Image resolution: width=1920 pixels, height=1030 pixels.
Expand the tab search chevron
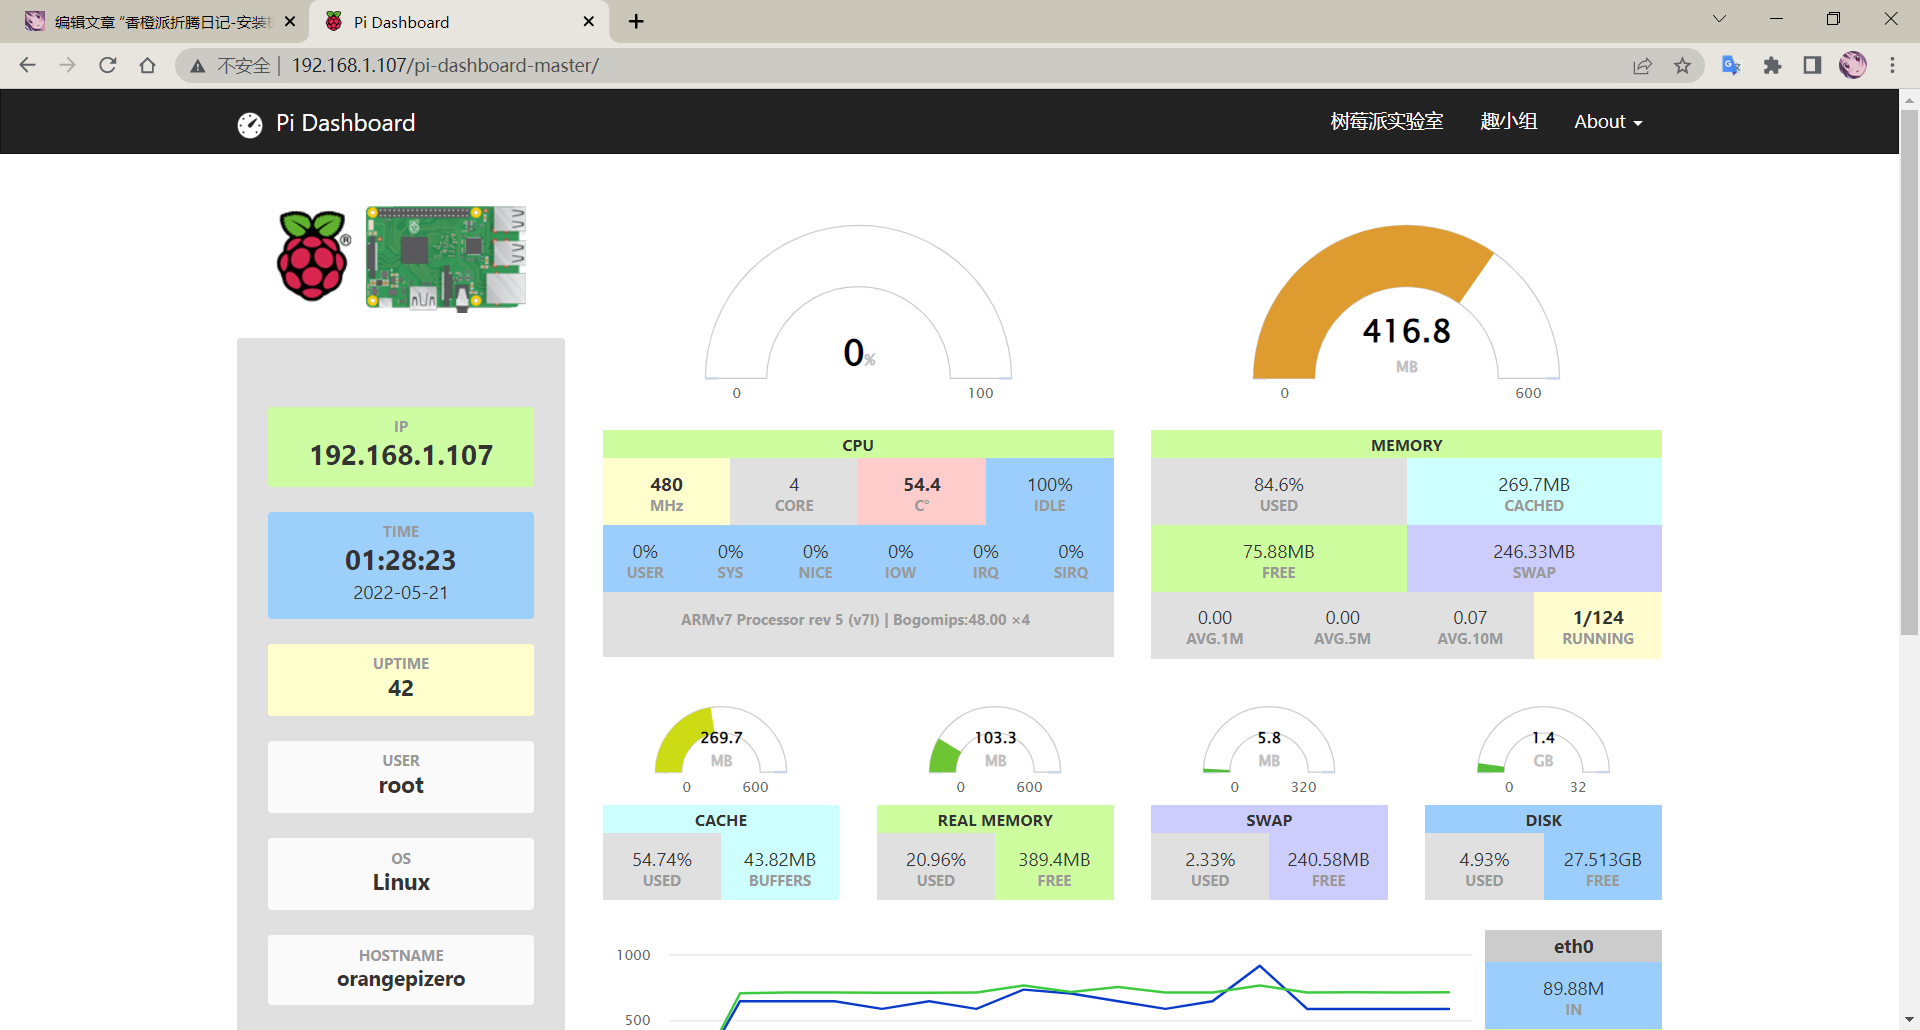tap(1719, 19)
